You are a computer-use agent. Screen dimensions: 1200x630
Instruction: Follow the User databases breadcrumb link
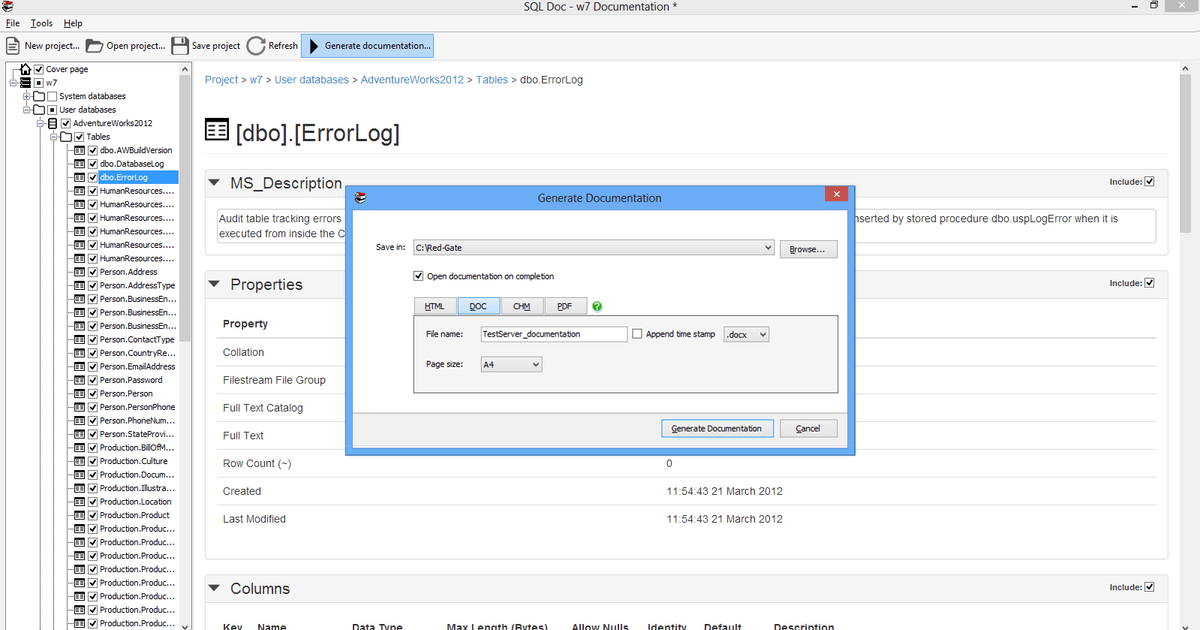[312, 79]
